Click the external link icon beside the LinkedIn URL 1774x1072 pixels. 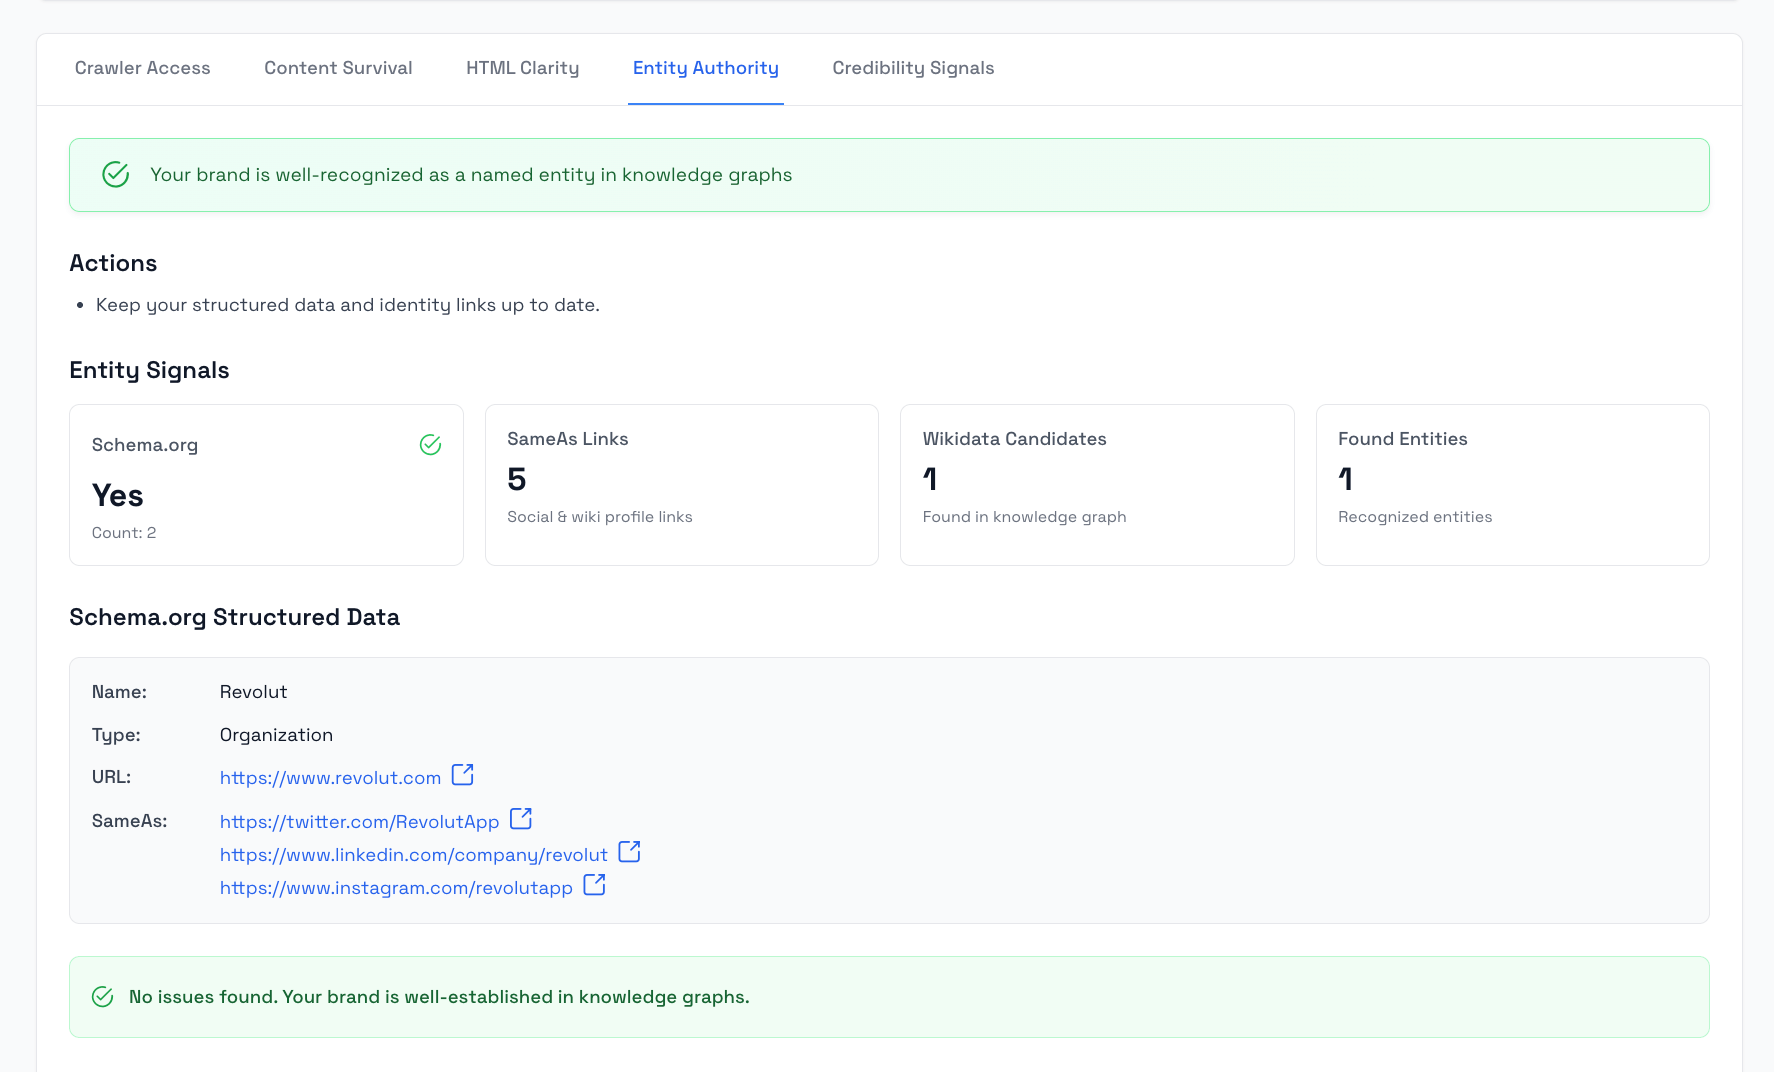629,852
